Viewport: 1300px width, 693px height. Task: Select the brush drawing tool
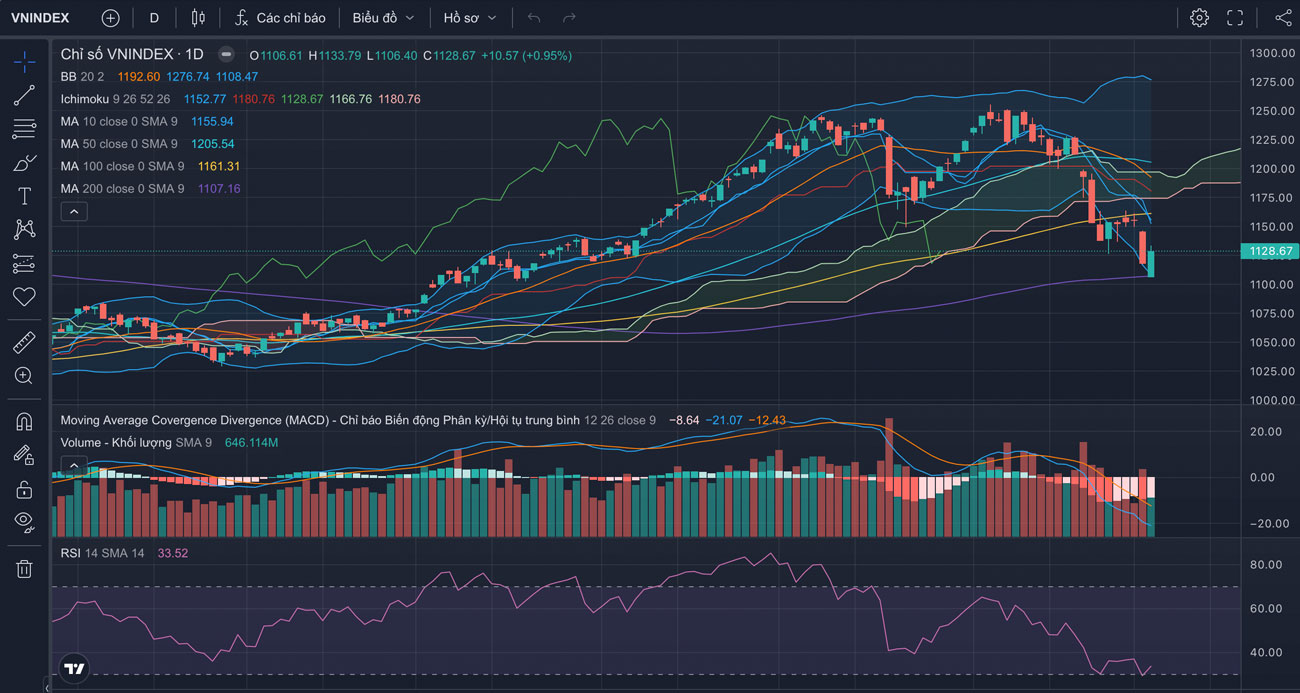[x=24, y=163]
